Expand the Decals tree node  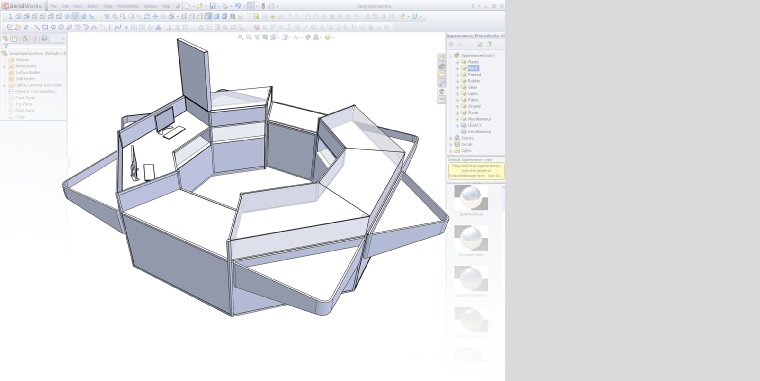451,144
